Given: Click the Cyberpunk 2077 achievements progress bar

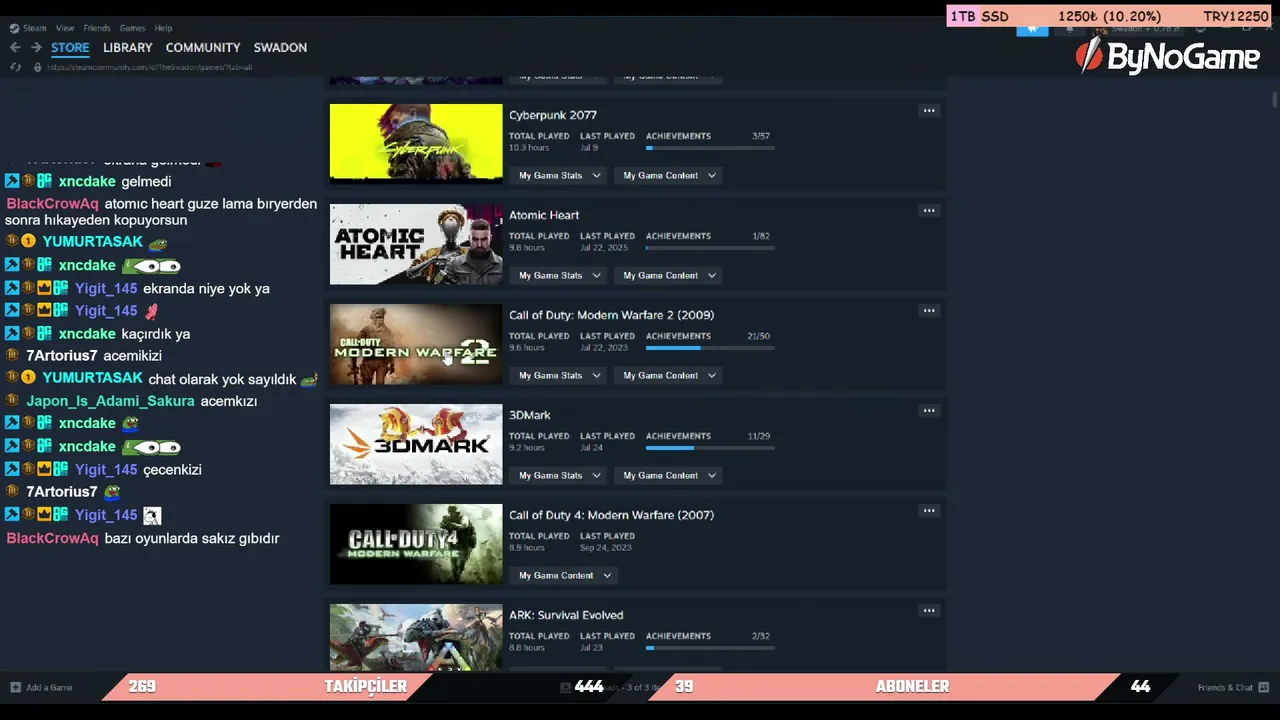Looking at the screenshot, I should [710, 148].
